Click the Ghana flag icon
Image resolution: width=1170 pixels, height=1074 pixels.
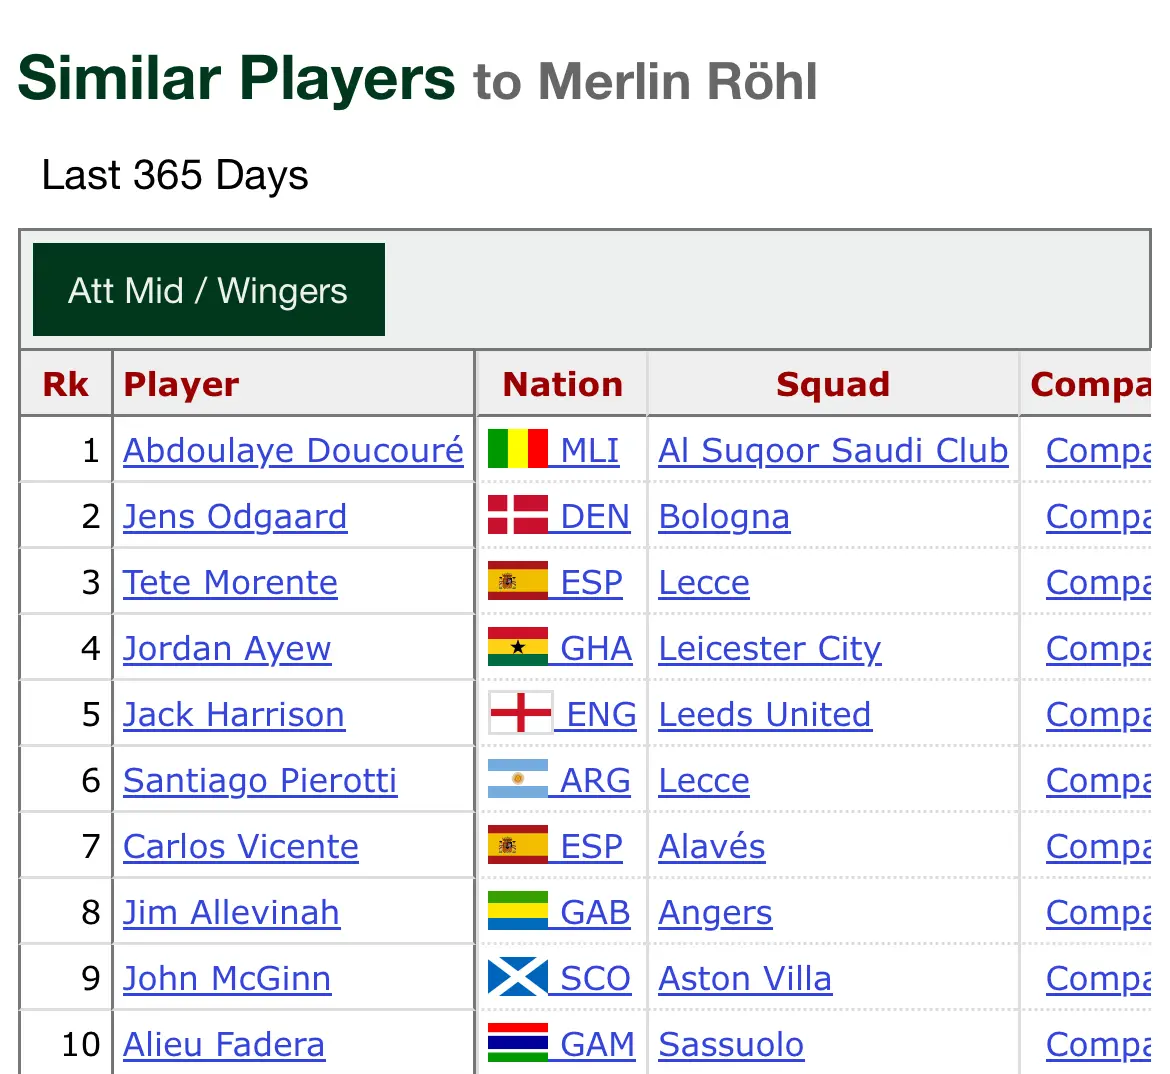(x=518, y=648)
